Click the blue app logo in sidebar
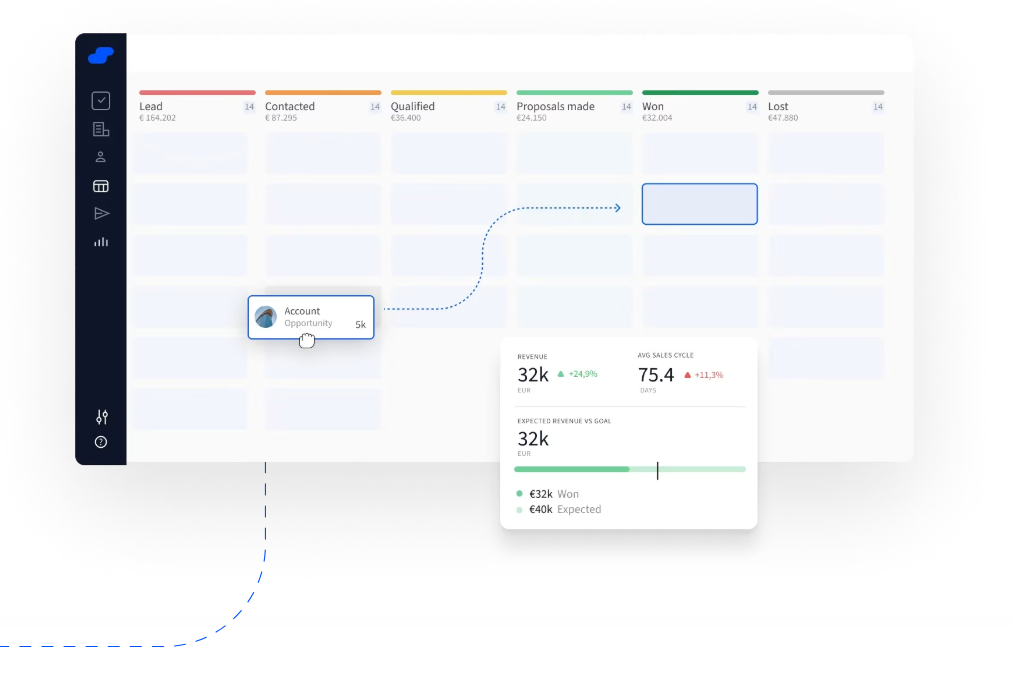1013x695 pixels. pos(101,56)
